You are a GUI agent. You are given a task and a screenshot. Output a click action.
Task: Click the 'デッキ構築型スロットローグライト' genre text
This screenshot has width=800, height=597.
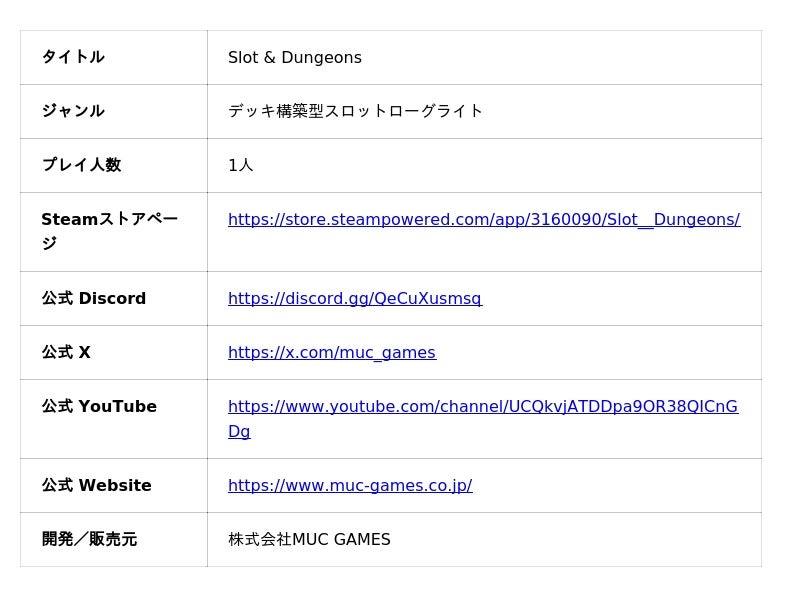pyautogui.click(x=355, y=112)
